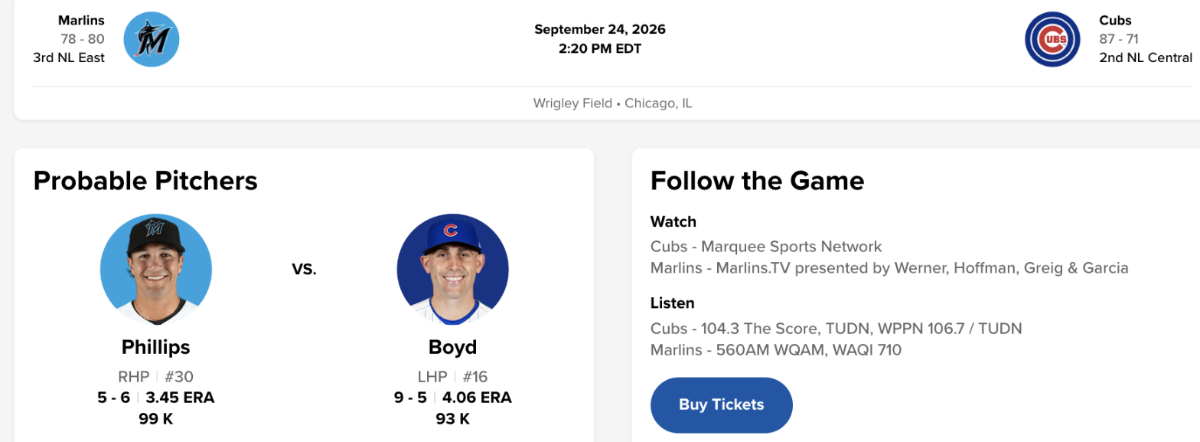Open pitcher Boyd name link

tap(453, 348)
